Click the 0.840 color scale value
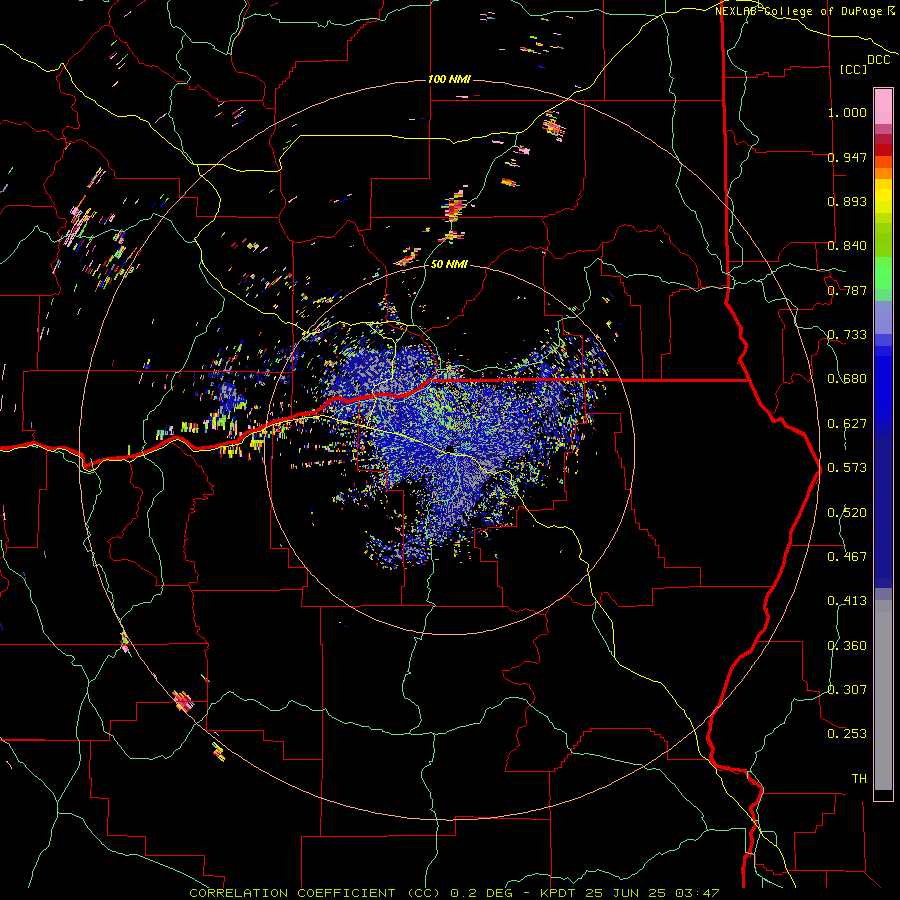 pos(847,246)
